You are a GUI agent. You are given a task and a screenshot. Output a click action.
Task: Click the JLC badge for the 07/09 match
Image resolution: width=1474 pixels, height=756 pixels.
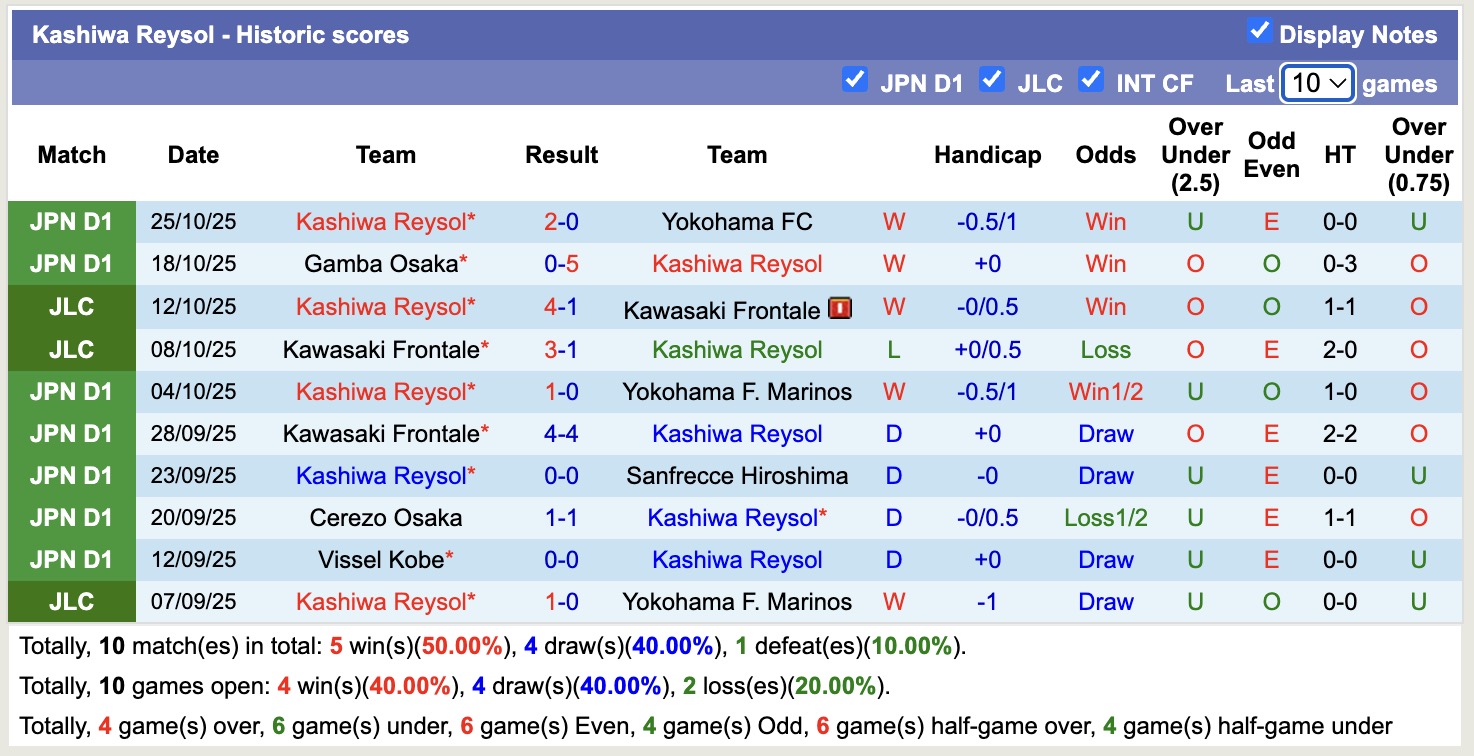[x=71, y=601]
